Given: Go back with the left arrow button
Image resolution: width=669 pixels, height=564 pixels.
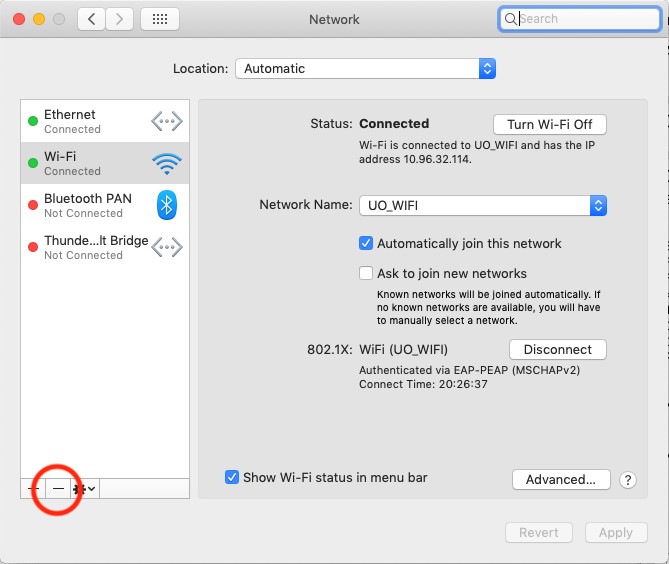Looking at the screenshot, I should 91,19.
